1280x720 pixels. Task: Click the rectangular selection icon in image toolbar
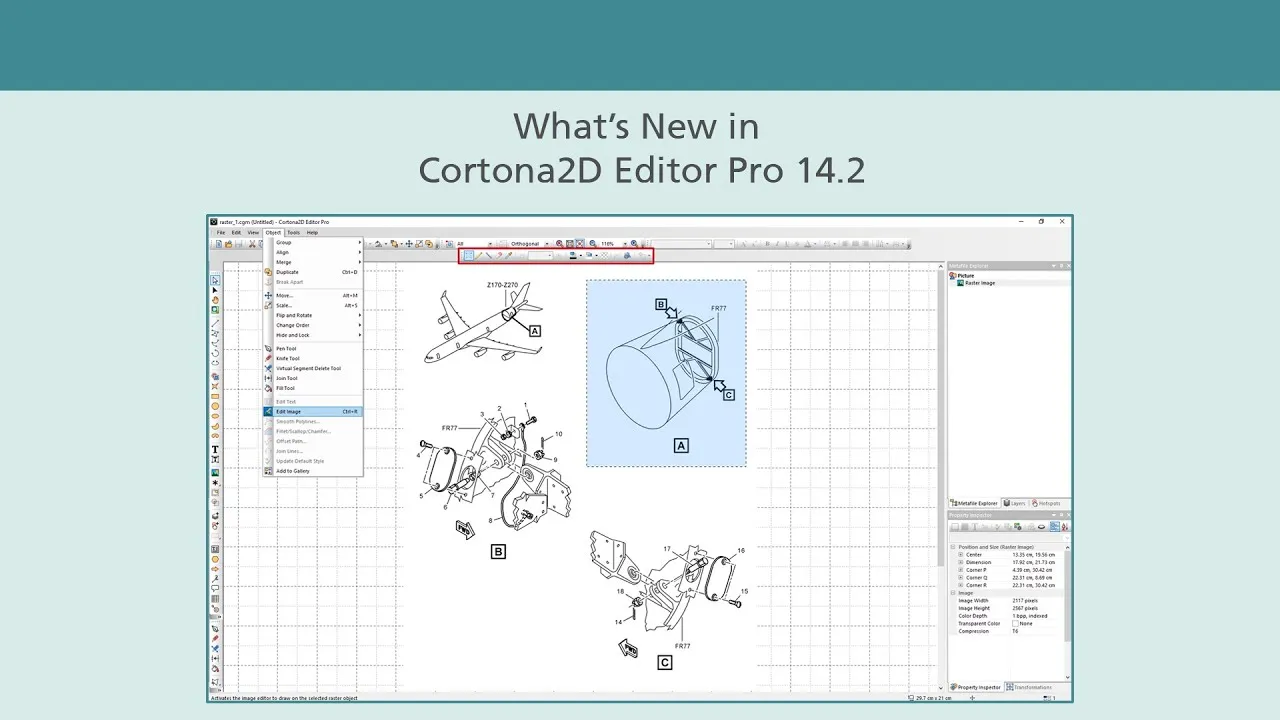click(468, 256)
